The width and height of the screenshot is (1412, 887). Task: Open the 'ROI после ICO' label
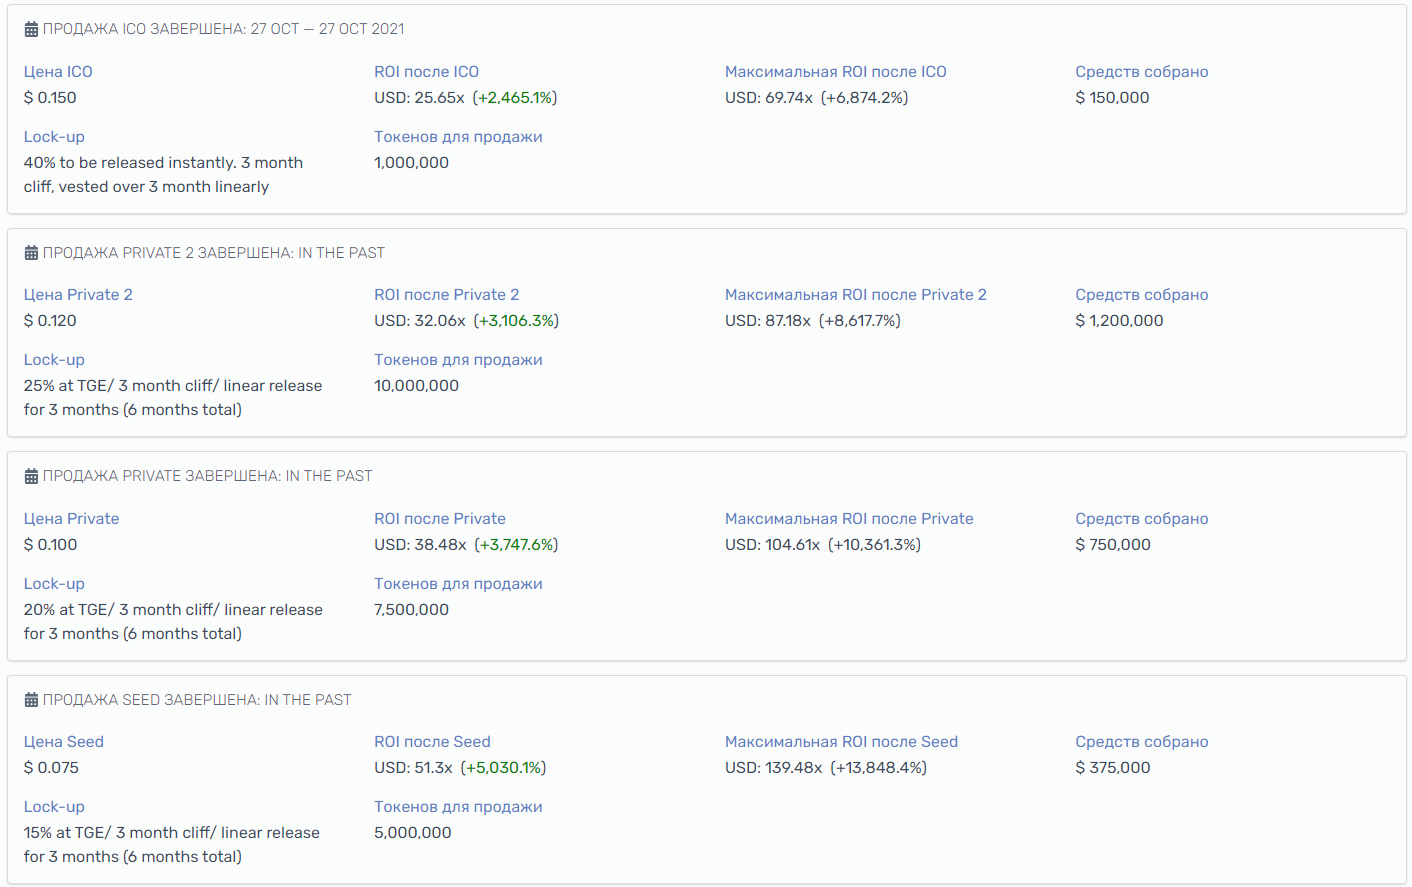[x=426, y=72]
